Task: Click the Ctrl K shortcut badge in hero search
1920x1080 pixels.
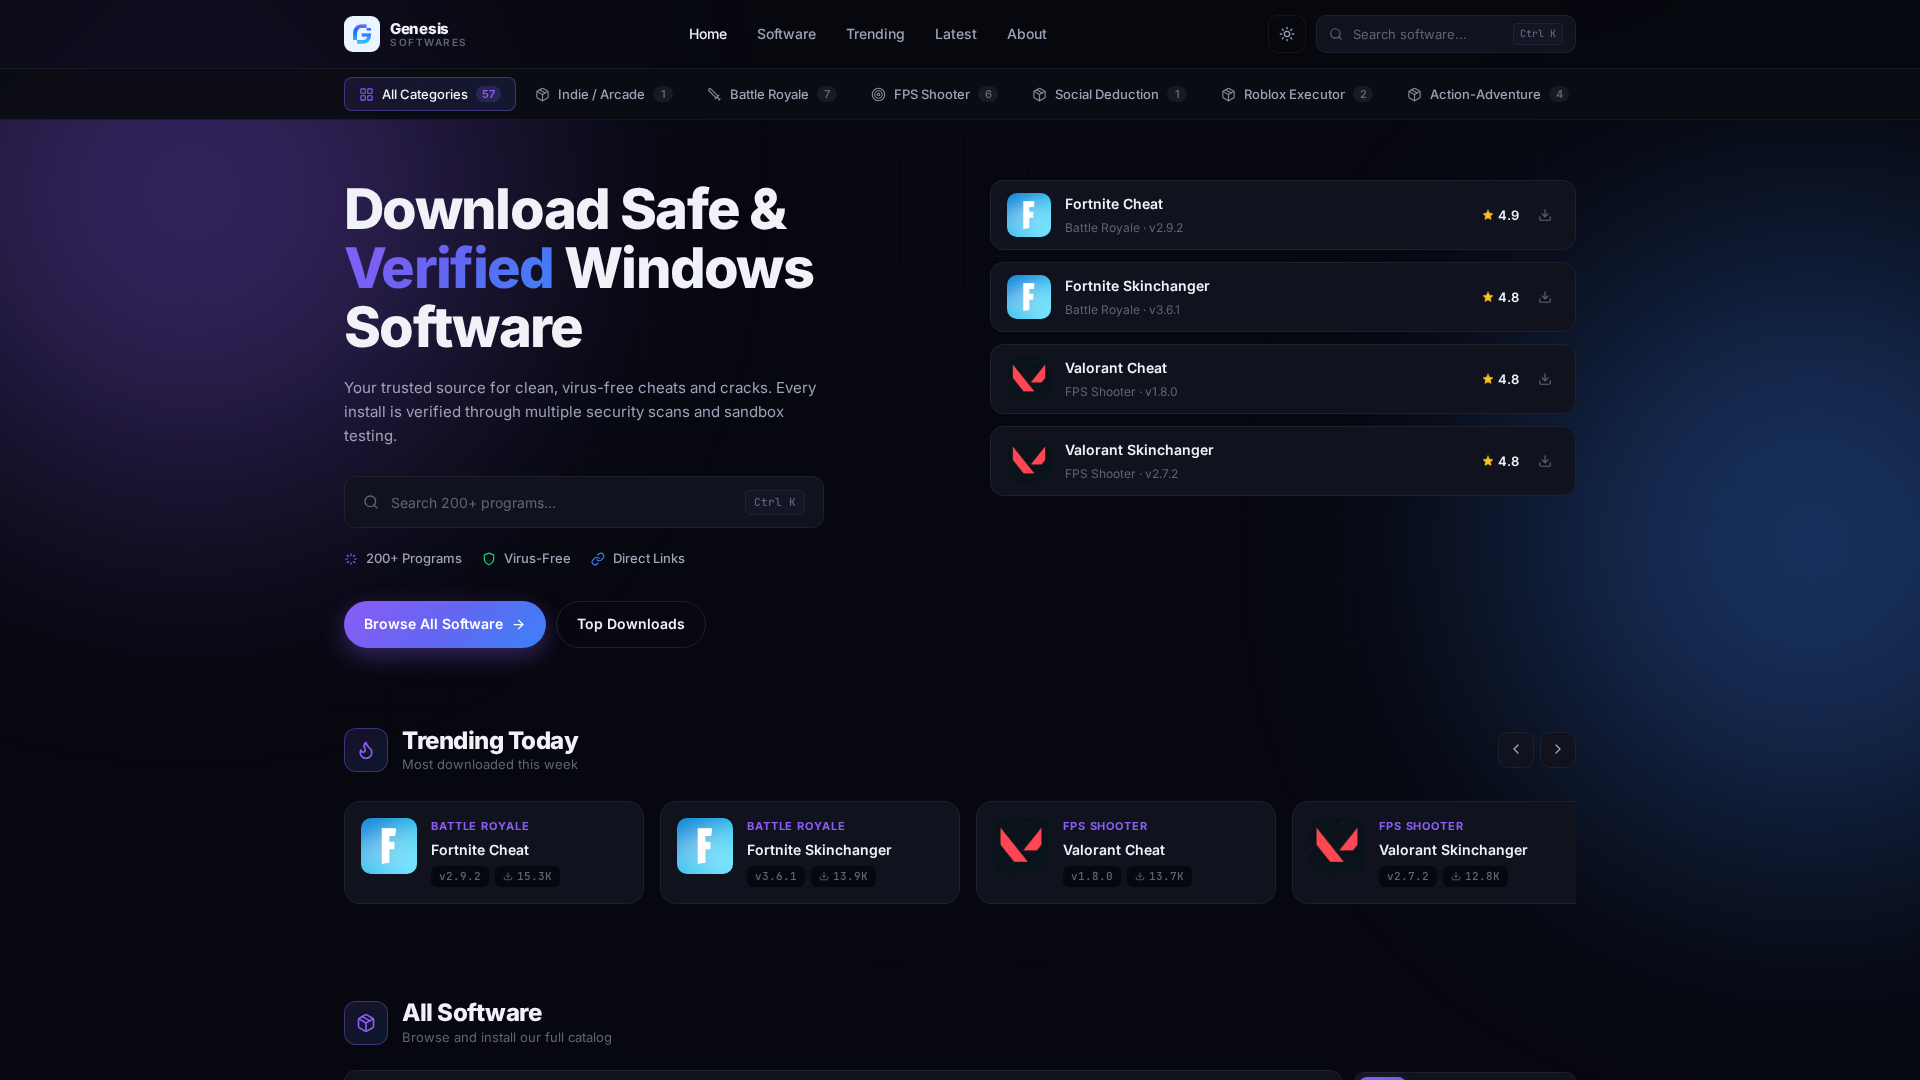Action: tap(775, 502)
